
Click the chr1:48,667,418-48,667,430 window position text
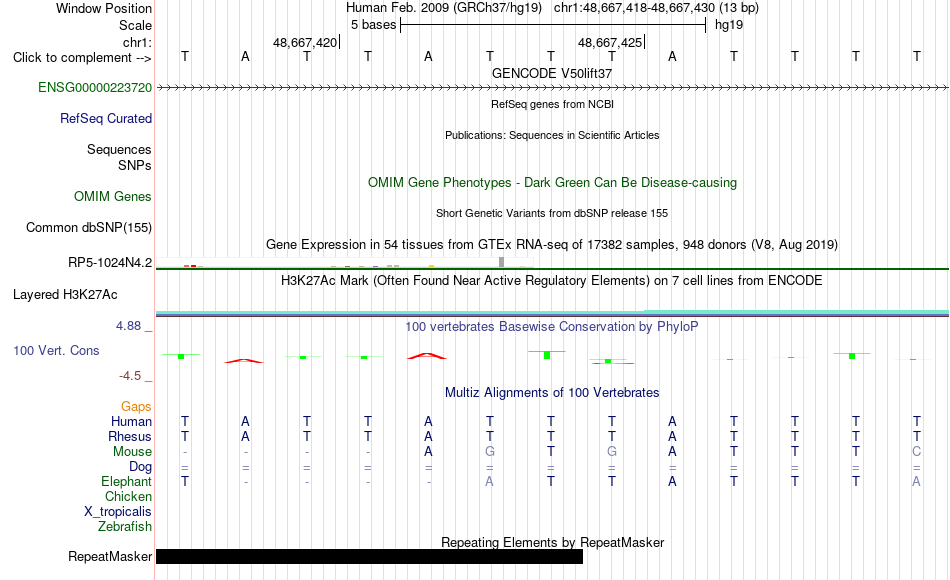[x=656, y=8]
